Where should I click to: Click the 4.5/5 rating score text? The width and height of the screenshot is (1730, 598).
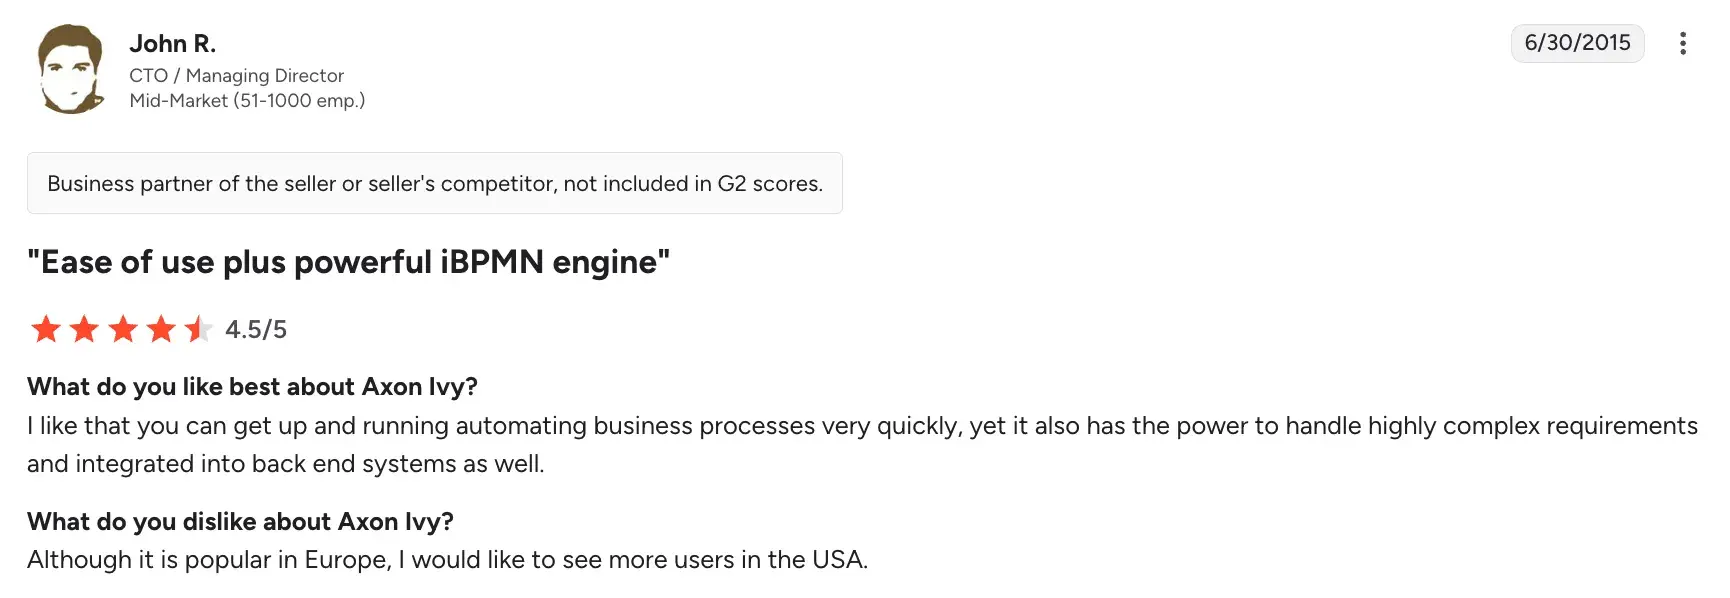(x=256, y=330)
